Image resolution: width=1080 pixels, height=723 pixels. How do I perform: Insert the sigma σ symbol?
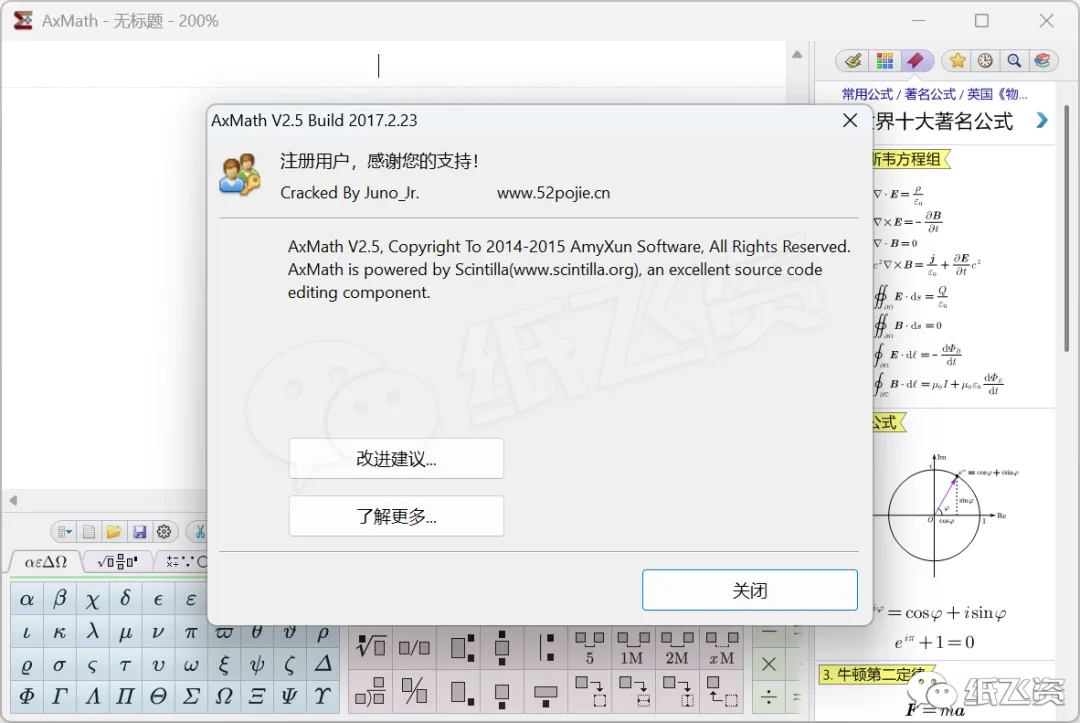pyautogui.click(x=60, y=664)
